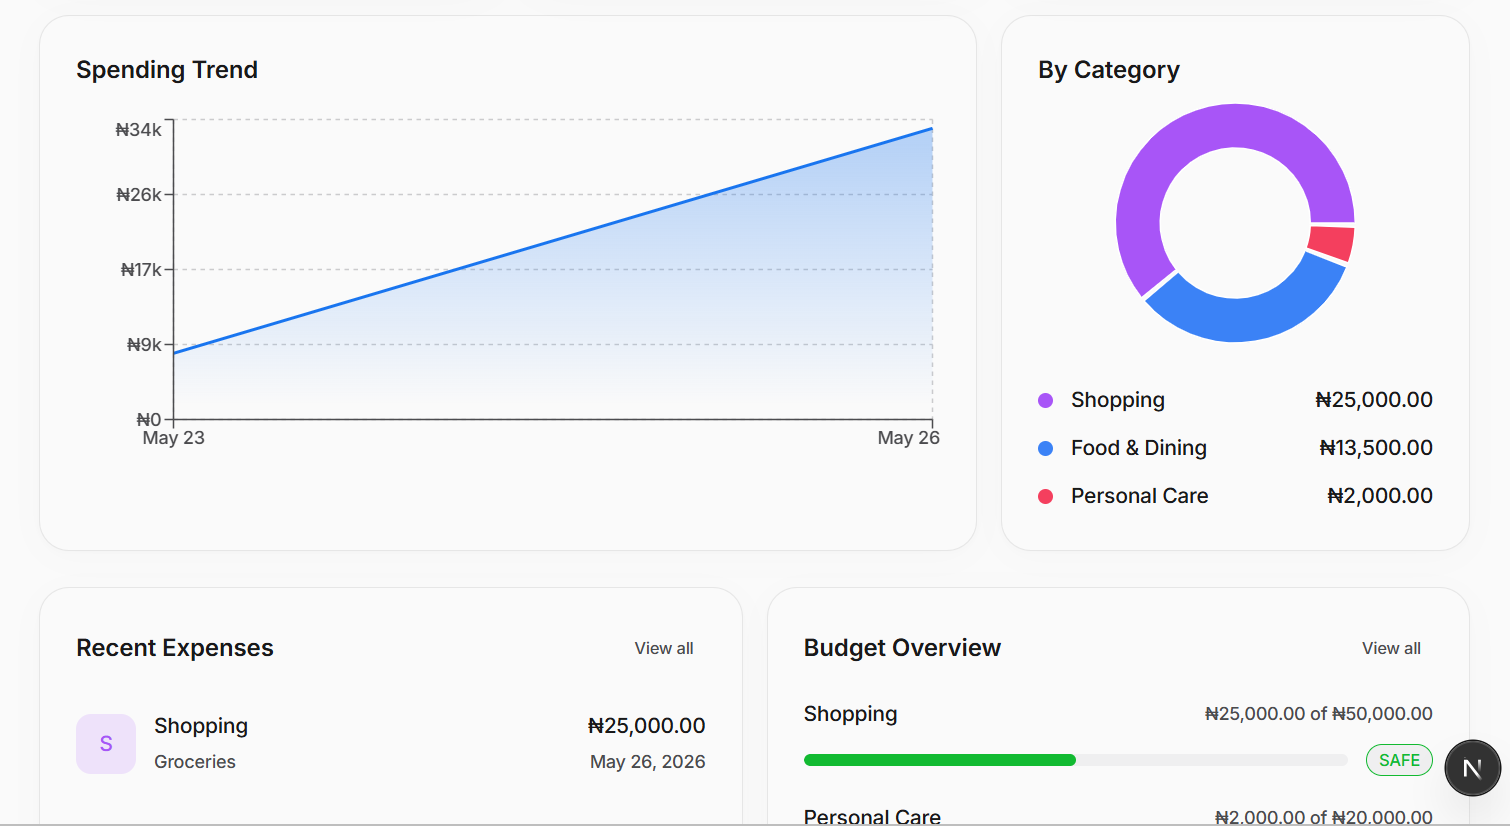Open View all in Budget Overview
Image resolution: width=1510 pixels, height=826 pixels.
tap(1391, 648)
